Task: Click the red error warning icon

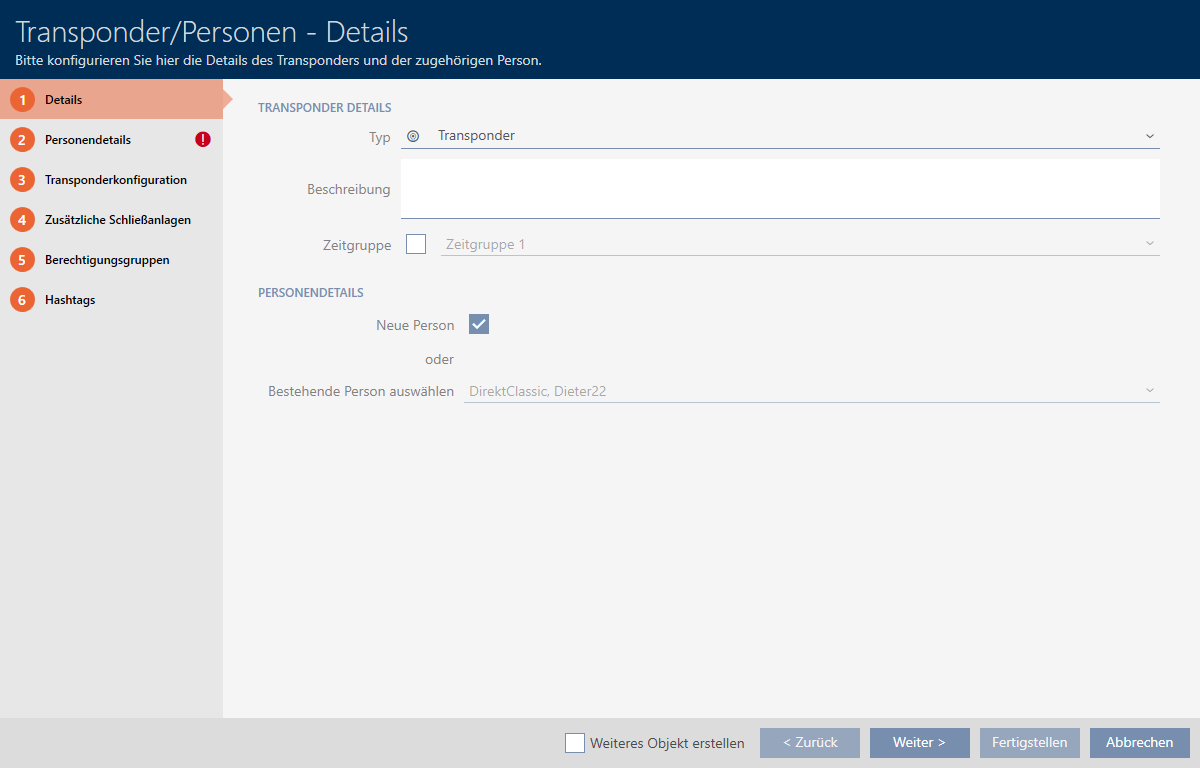Action: point(203,140)
